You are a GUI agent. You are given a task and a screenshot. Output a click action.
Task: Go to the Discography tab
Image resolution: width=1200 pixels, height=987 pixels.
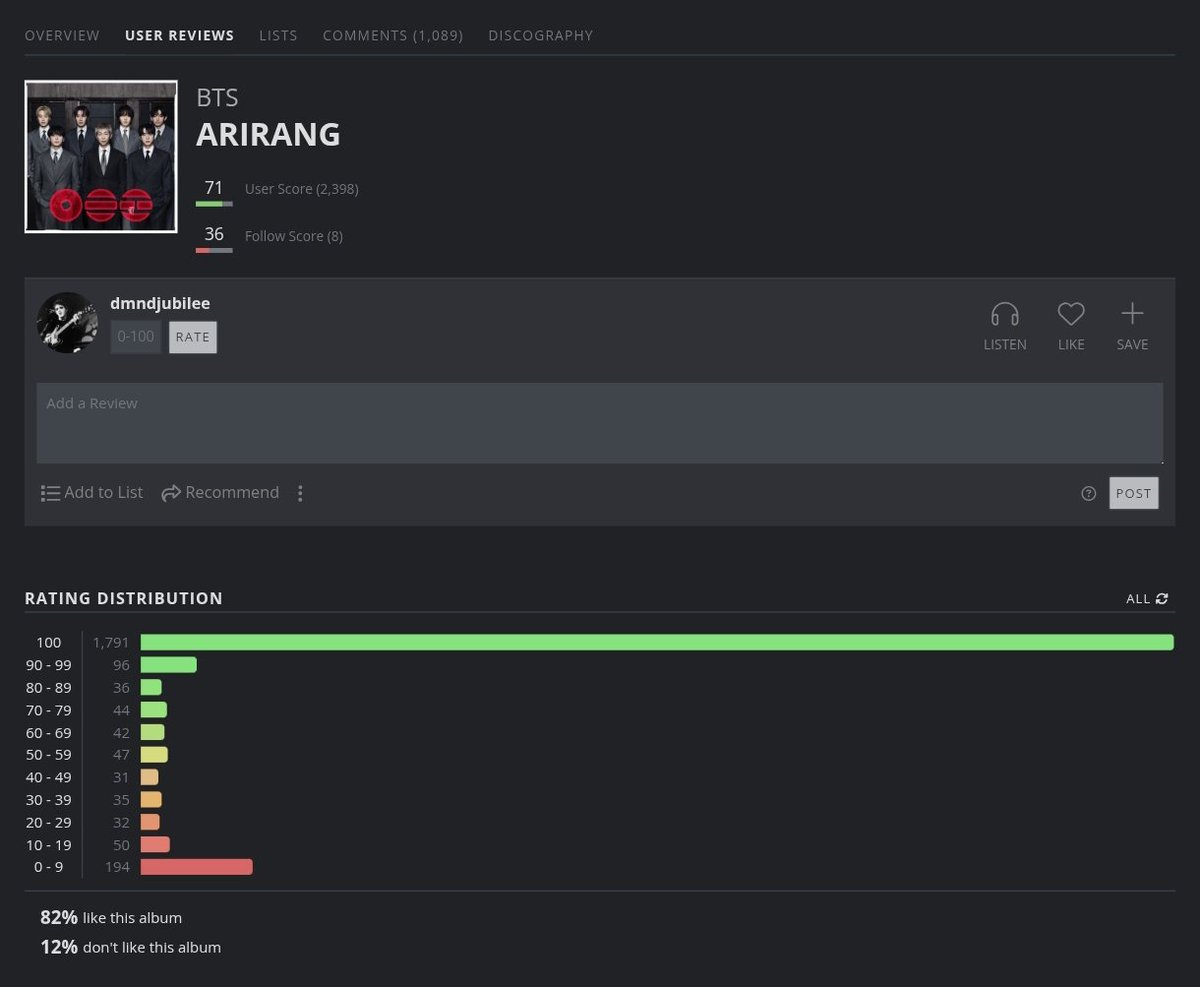tap(540, 35)
